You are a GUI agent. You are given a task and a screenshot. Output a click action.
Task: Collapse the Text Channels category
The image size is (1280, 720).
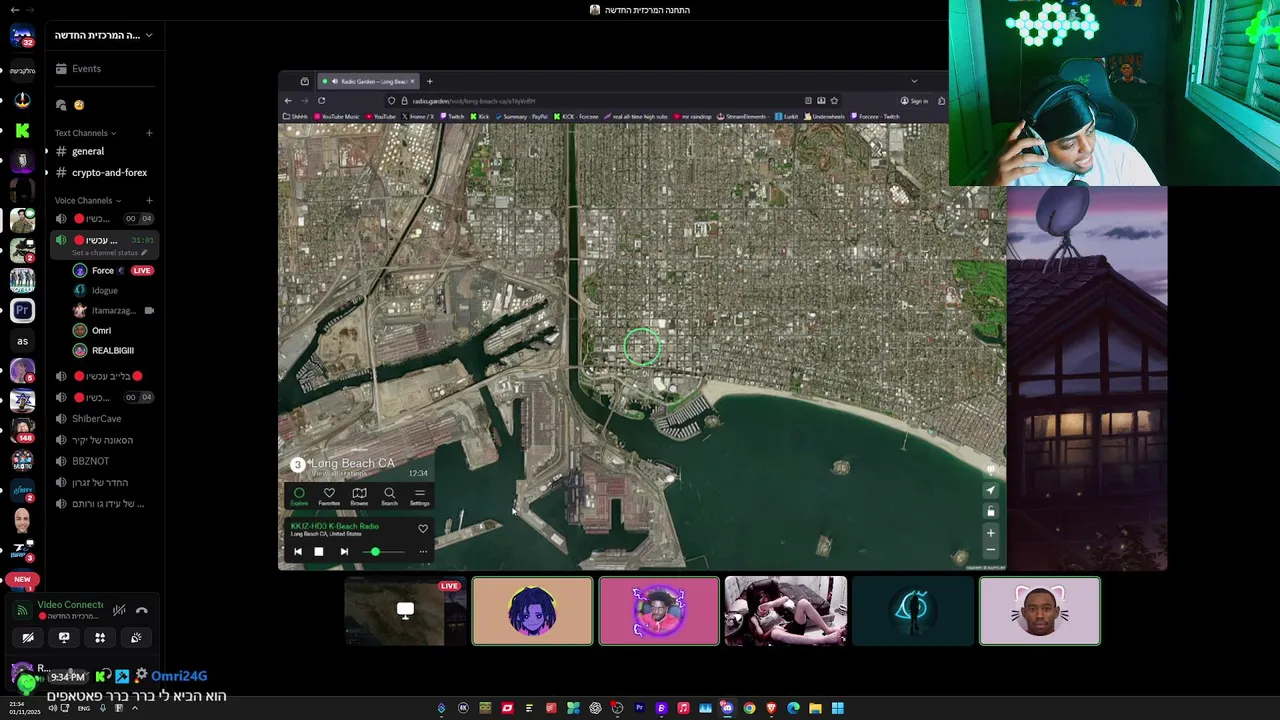pyautogui.click(x=85, y=133)
